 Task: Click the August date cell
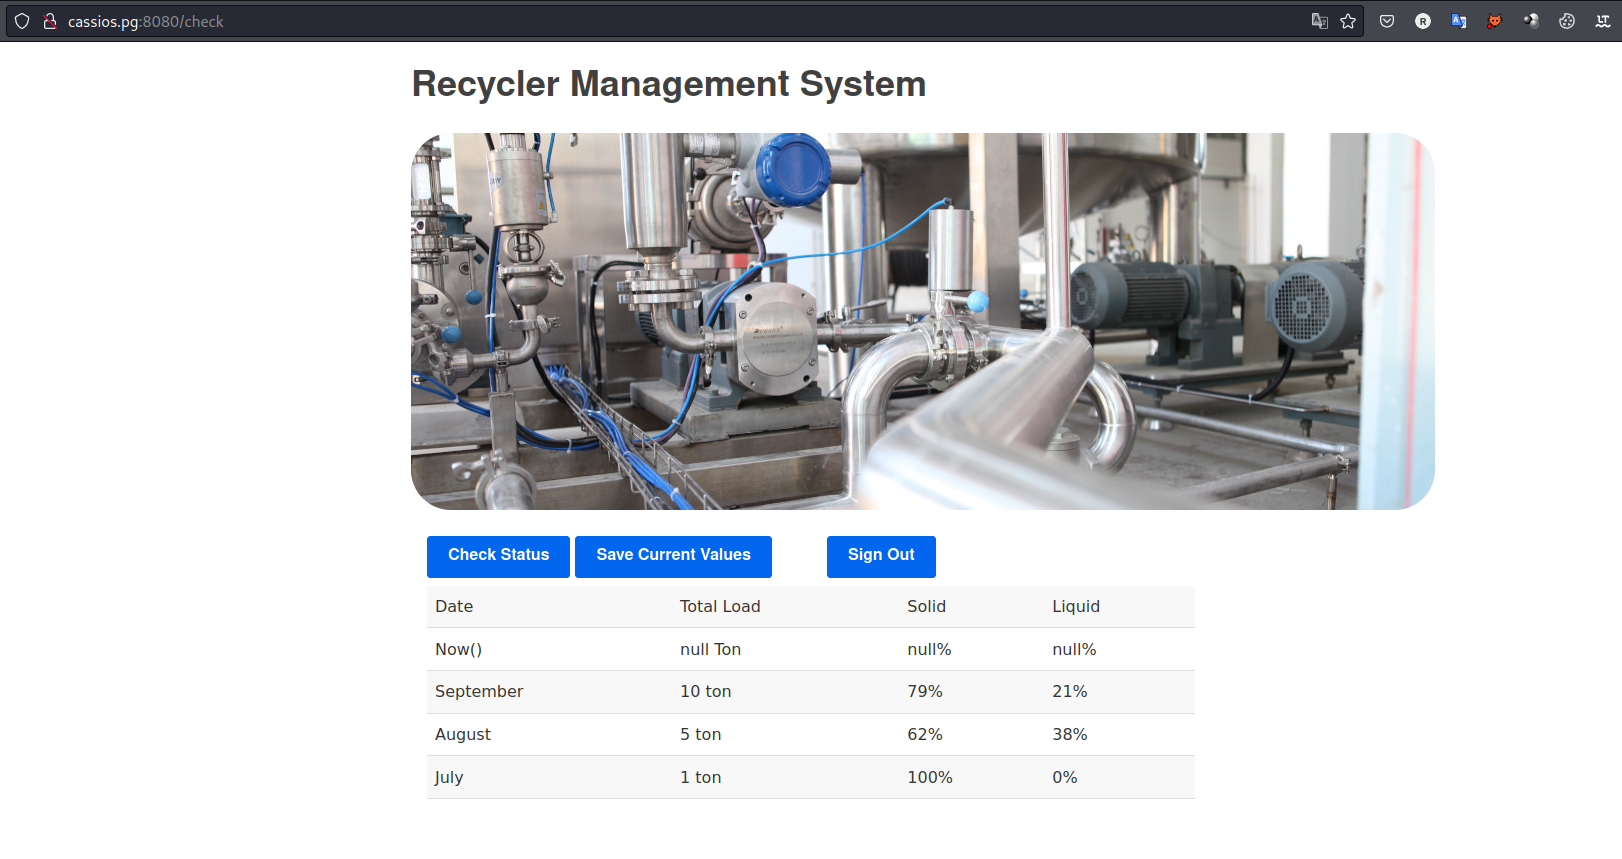(463, 734)
